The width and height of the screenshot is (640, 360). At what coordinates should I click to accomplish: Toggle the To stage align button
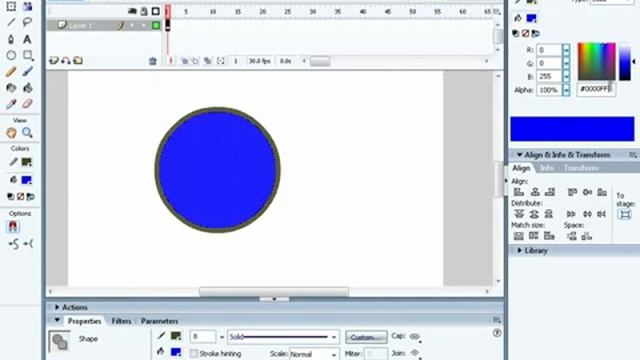coord(625,215)
